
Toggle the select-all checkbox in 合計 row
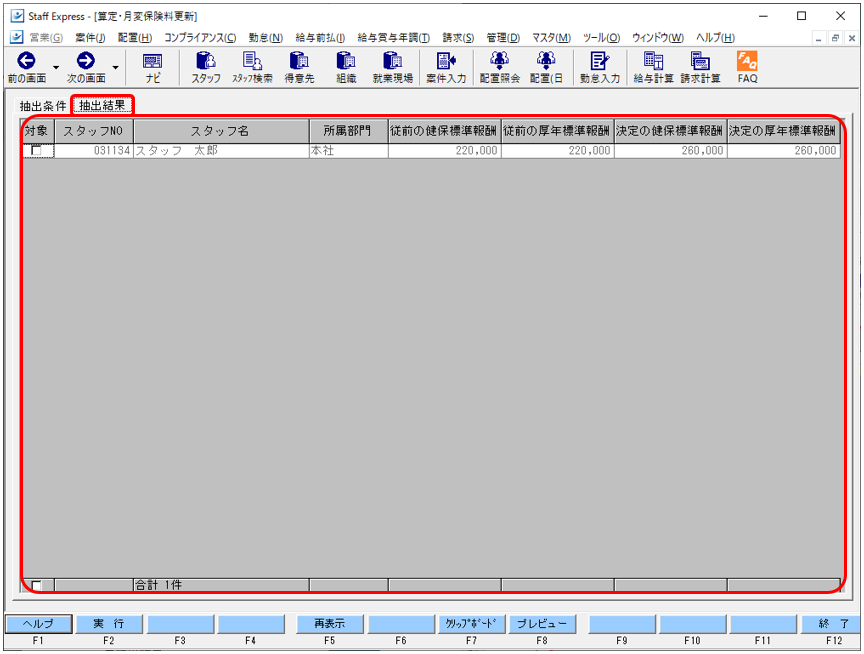pyautogui.click(x=36, y=585)
